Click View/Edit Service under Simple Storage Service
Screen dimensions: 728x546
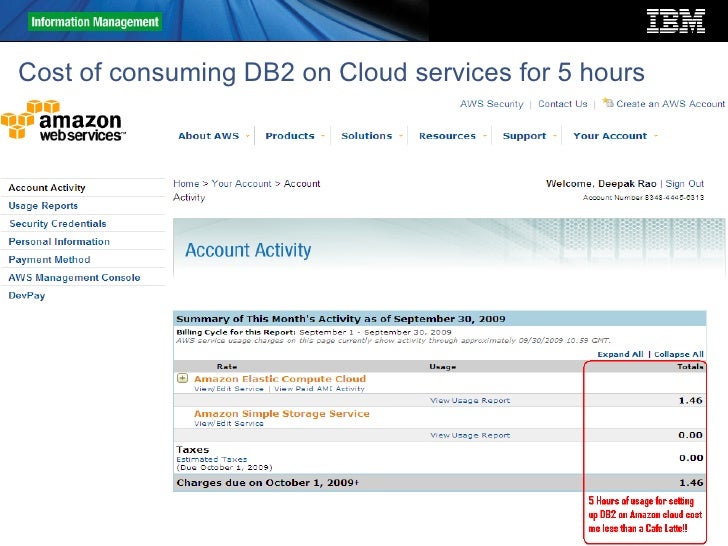(229, 423)
